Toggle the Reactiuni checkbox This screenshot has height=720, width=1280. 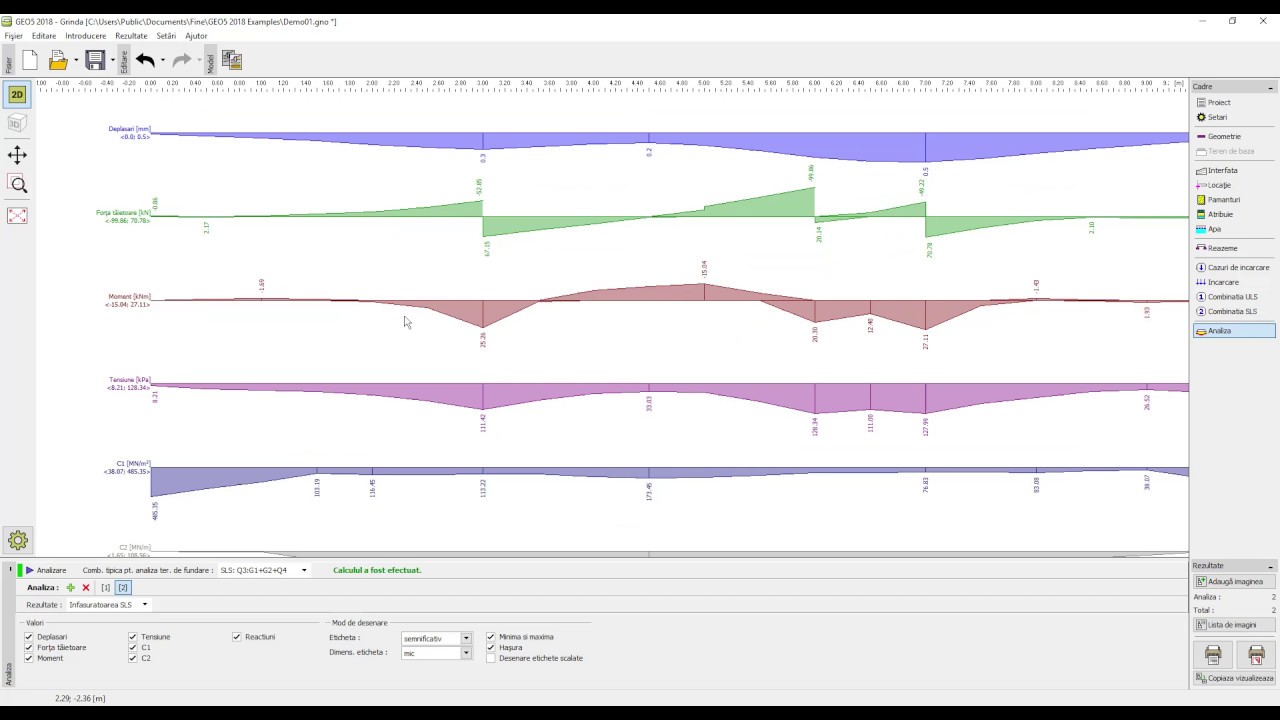coord(237,637)
